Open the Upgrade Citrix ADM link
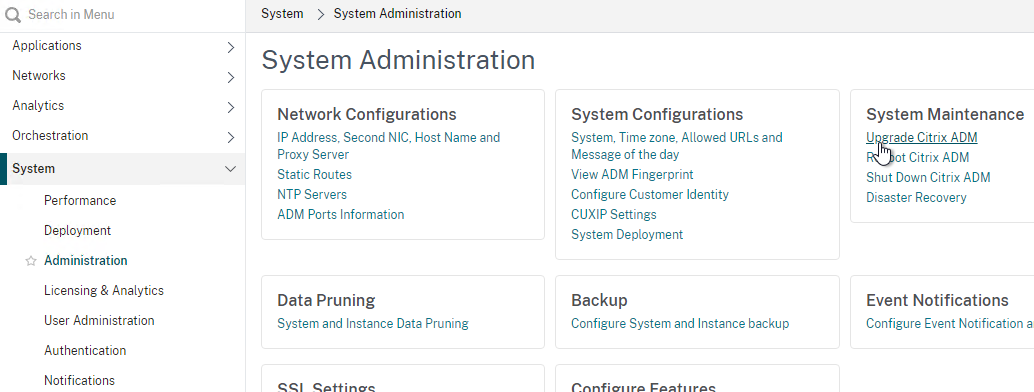 coord(921,137)
